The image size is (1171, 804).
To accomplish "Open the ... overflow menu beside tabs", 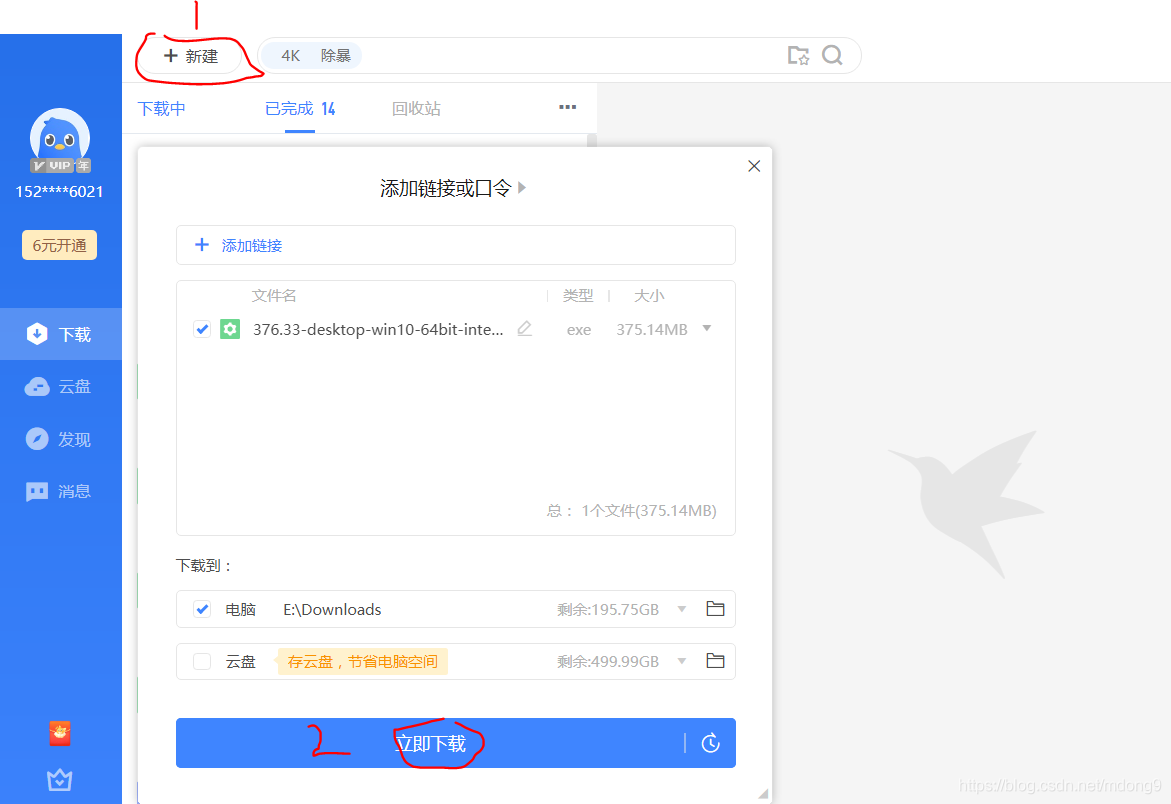I will click(567, 107).
